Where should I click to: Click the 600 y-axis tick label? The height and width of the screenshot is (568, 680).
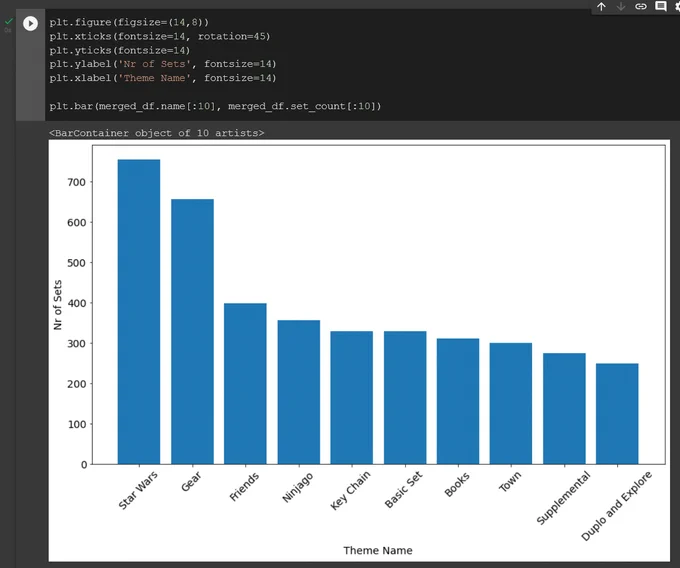tap(76, 223)
